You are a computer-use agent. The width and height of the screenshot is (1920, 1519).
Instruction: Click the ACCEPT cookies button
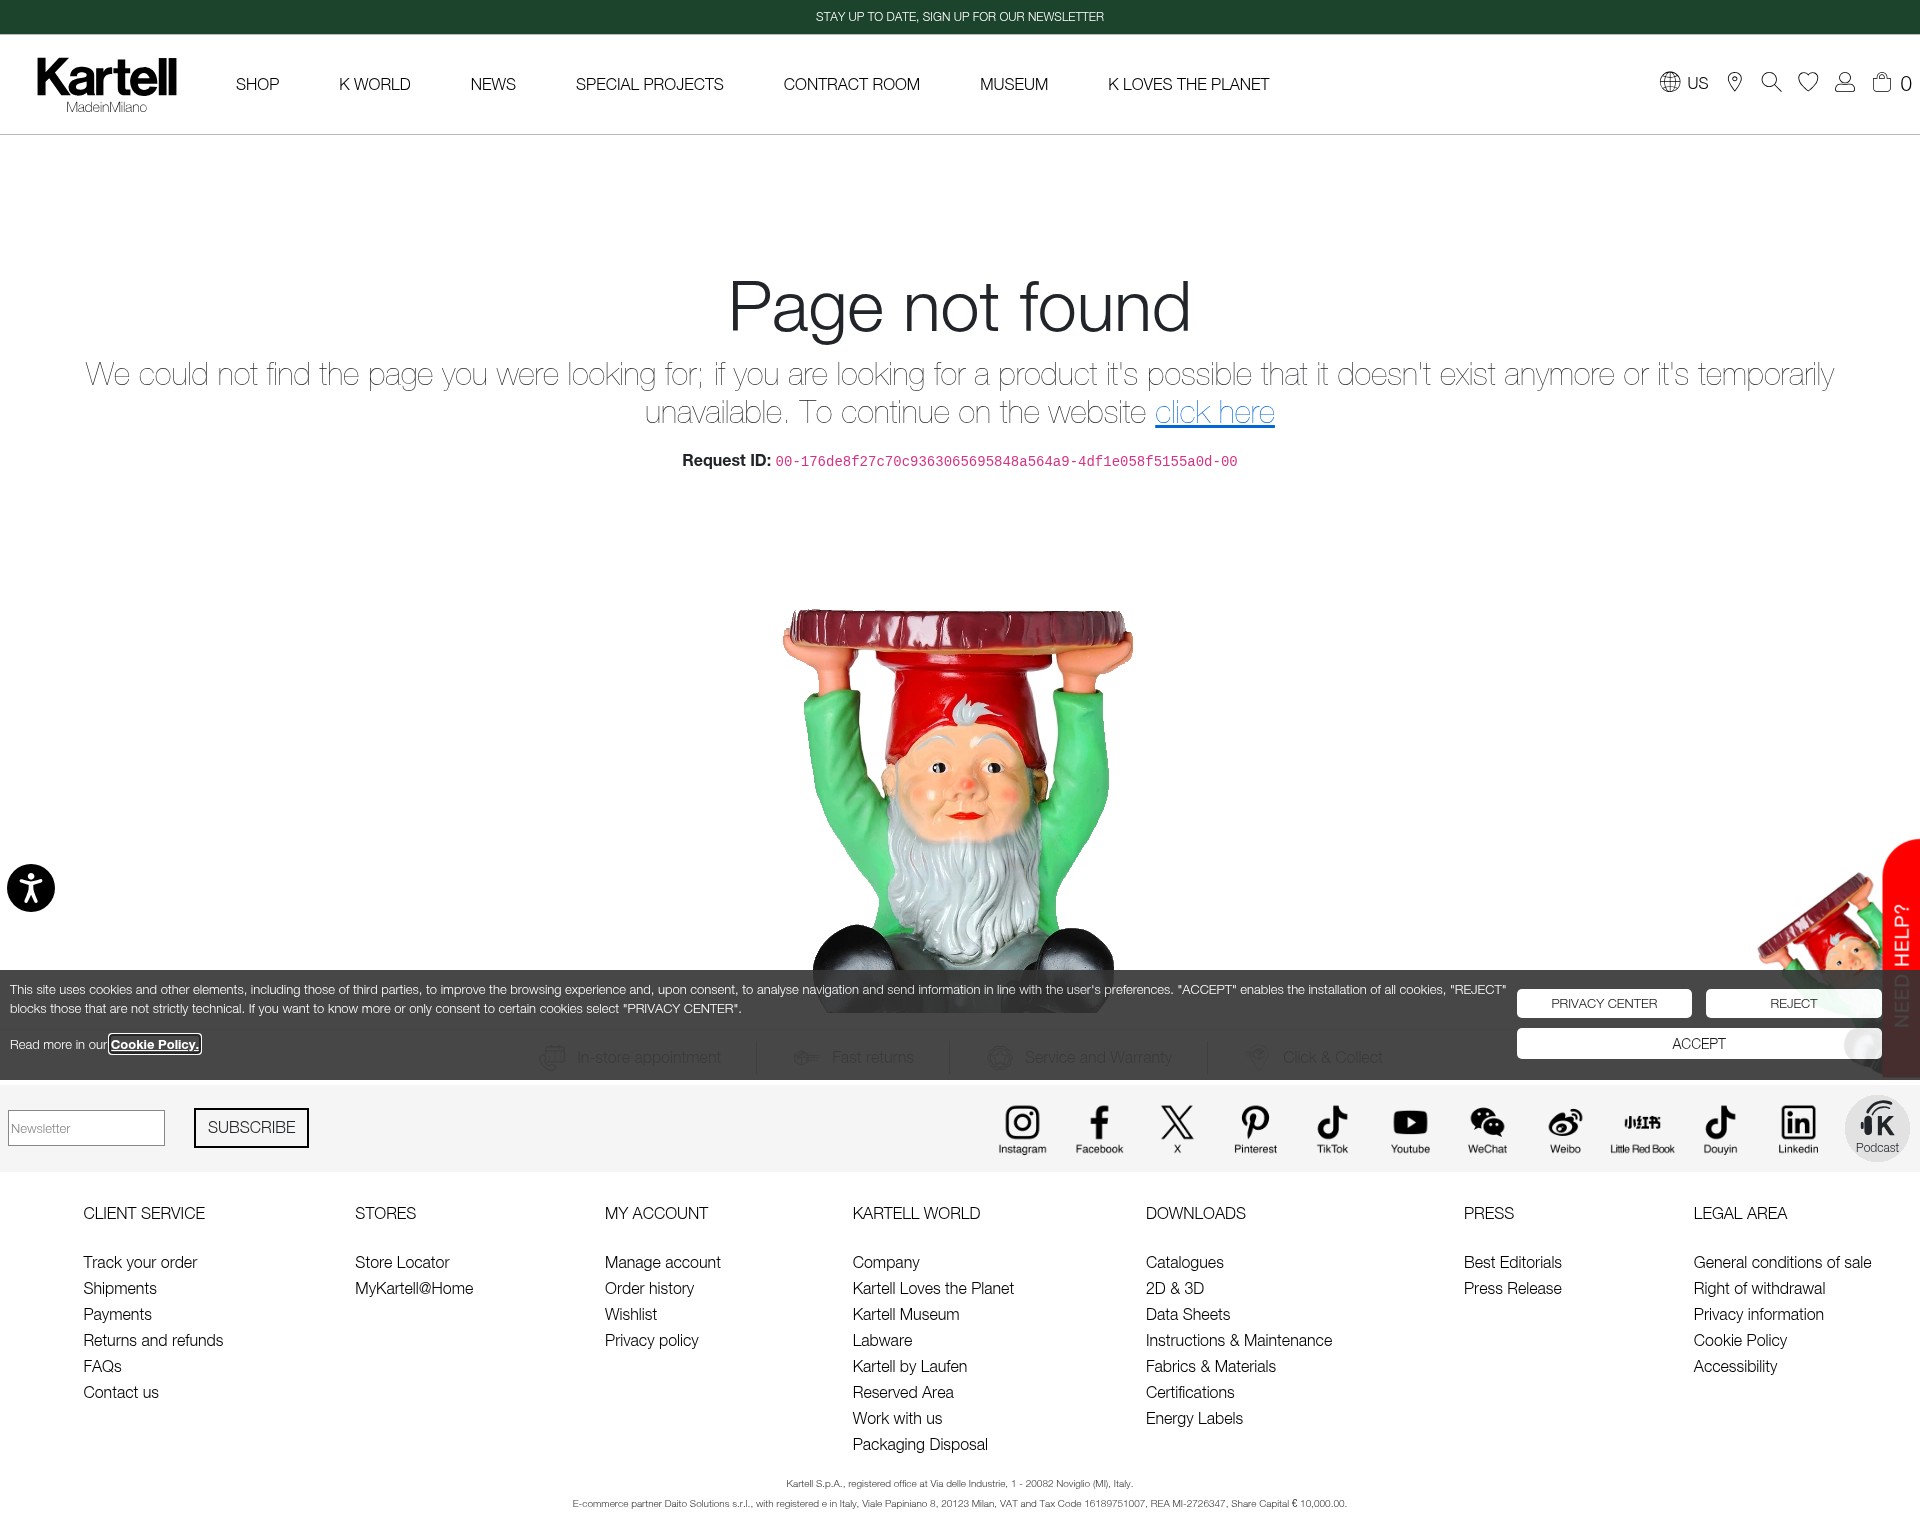pyautogui.click(x=1699, y=1043)
